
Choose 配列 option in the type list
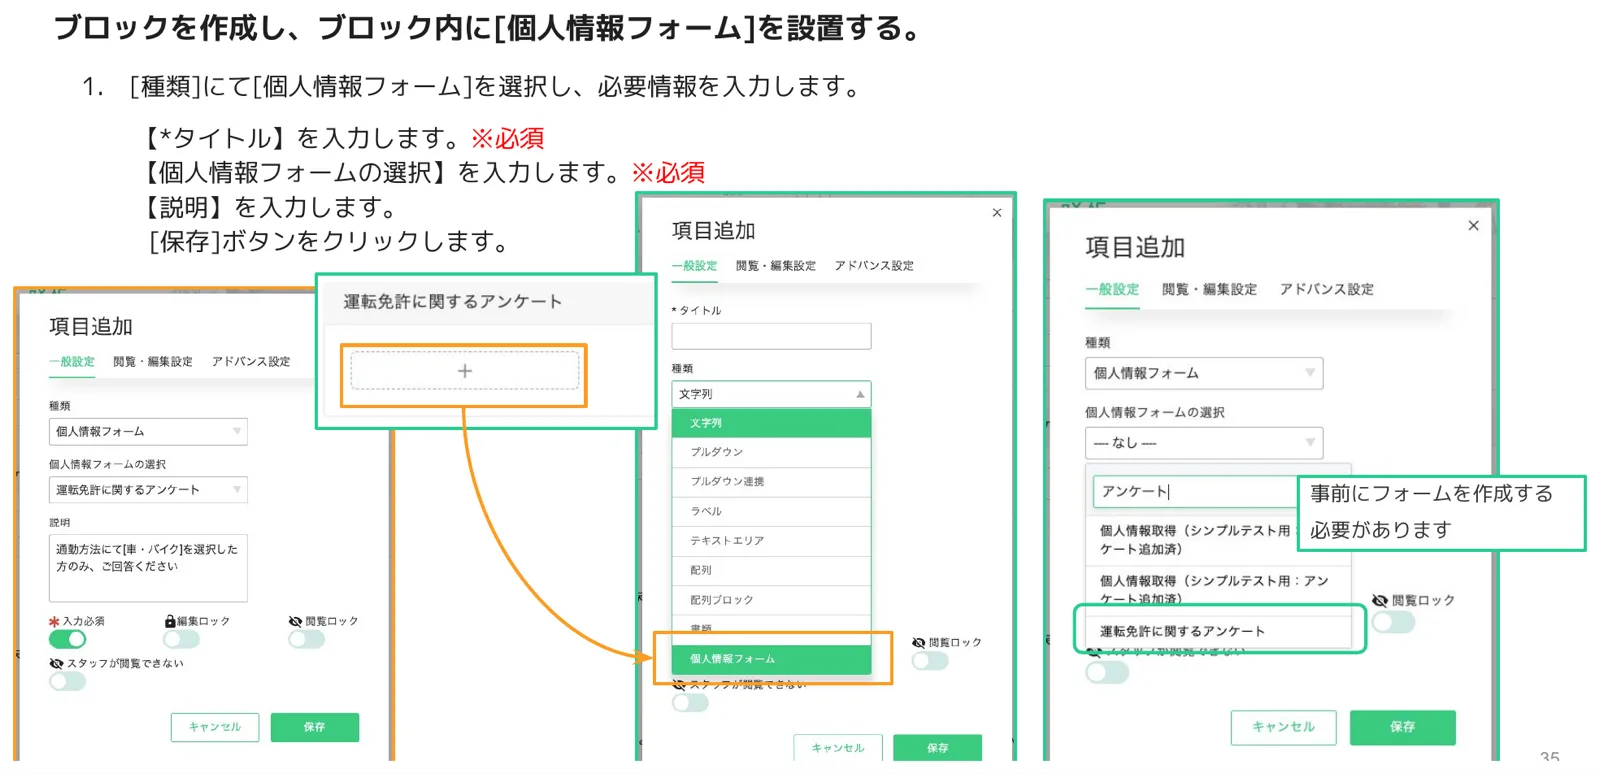(771, 570)
